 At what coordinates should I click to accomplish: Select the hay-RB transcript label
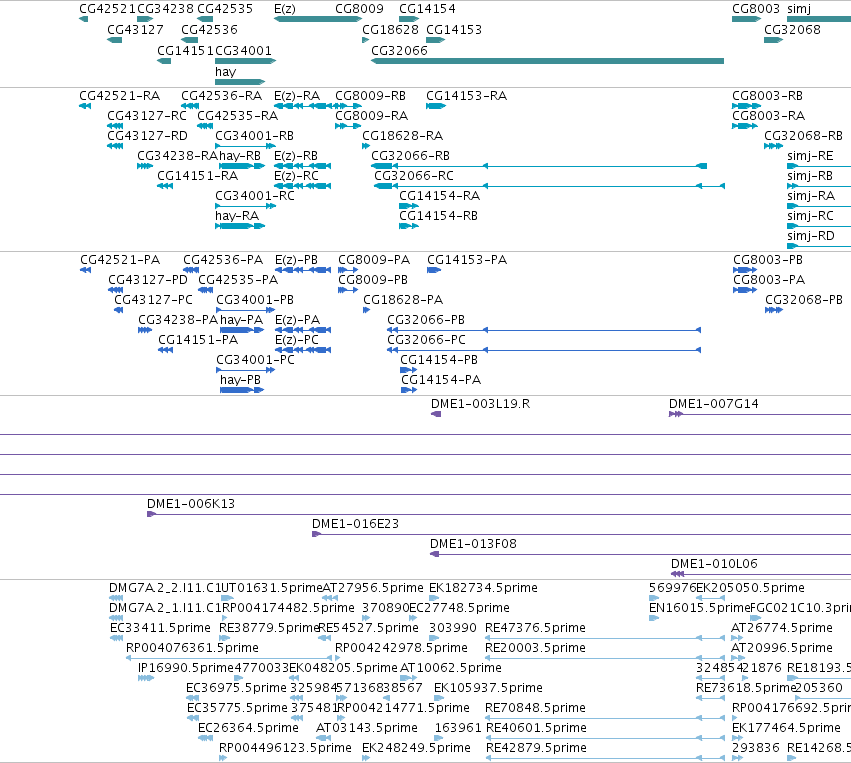(240, 156)
